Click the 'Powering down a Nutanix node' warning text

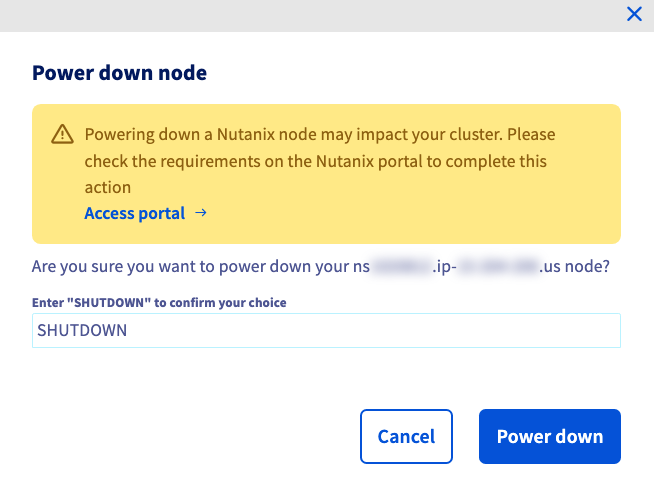320,161
